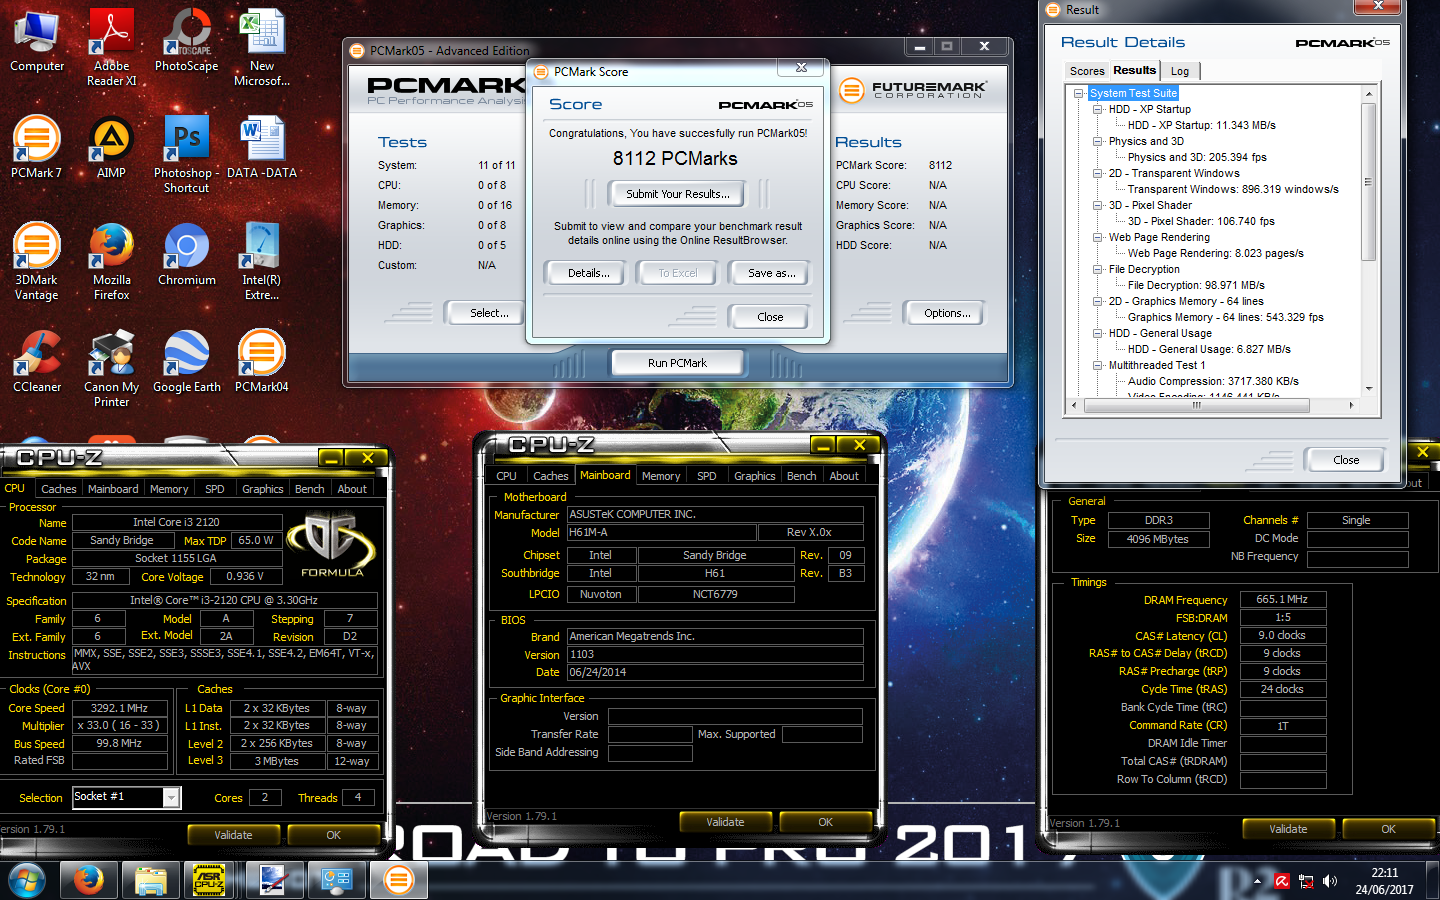Click the volume speaker tray icon
The image size is (1440, 900).
1330,881
